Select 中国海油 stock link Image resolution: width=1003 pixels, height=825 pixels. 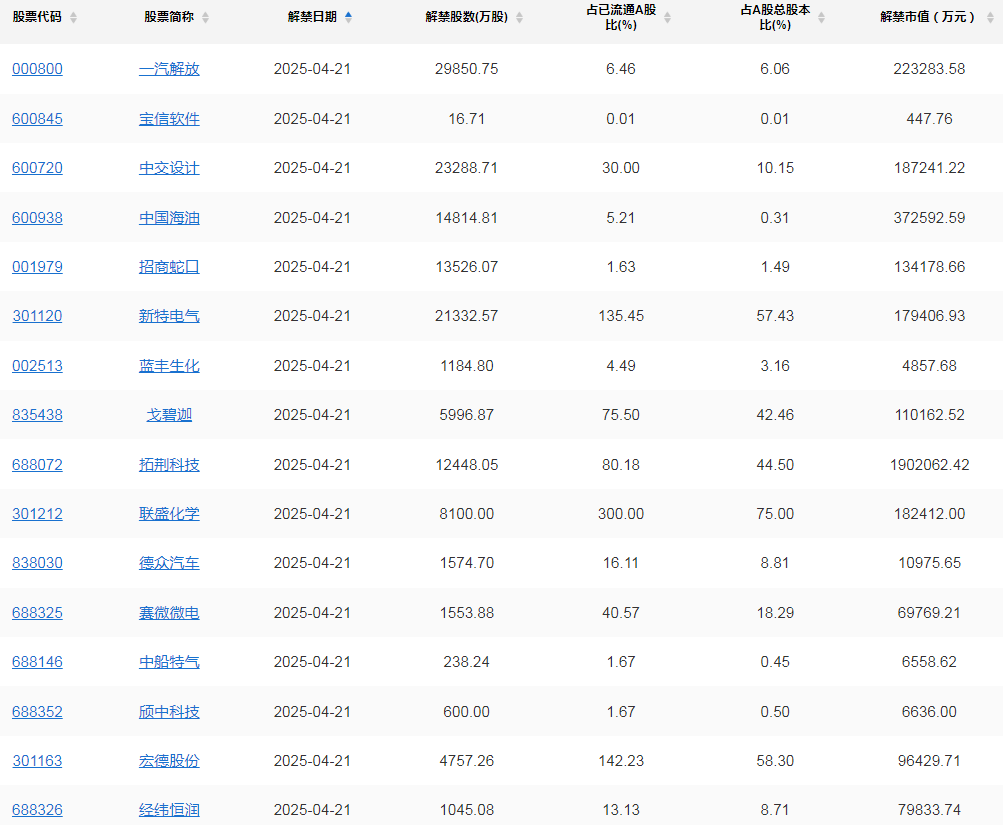169,217
